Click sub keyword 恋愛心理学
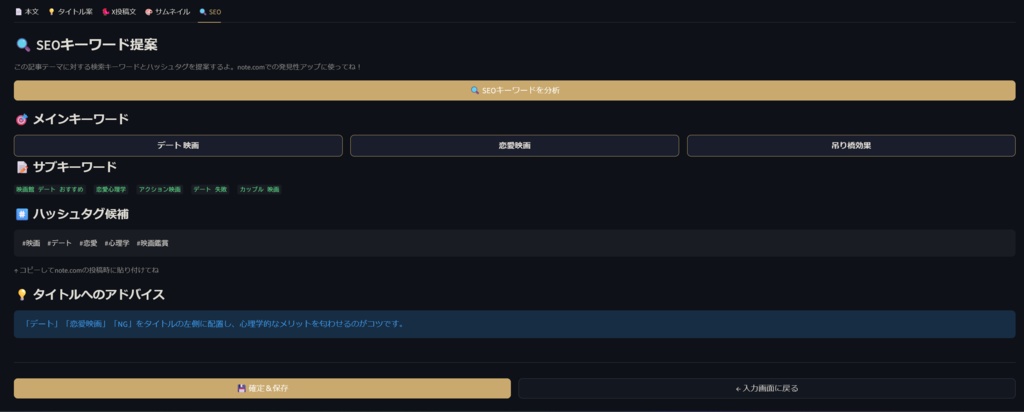The image size is (1024, 412). coord(111,189)
